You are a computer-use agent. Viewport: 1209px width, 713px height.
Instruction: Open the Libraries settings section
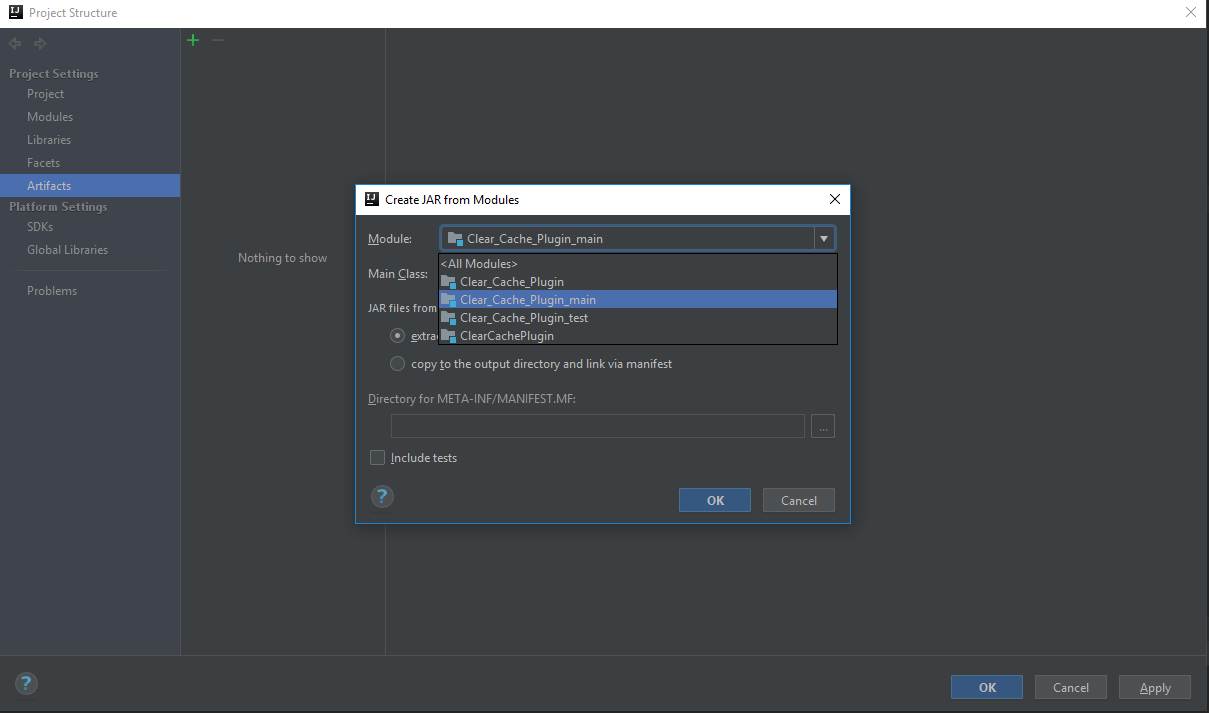tap(49, 140)
